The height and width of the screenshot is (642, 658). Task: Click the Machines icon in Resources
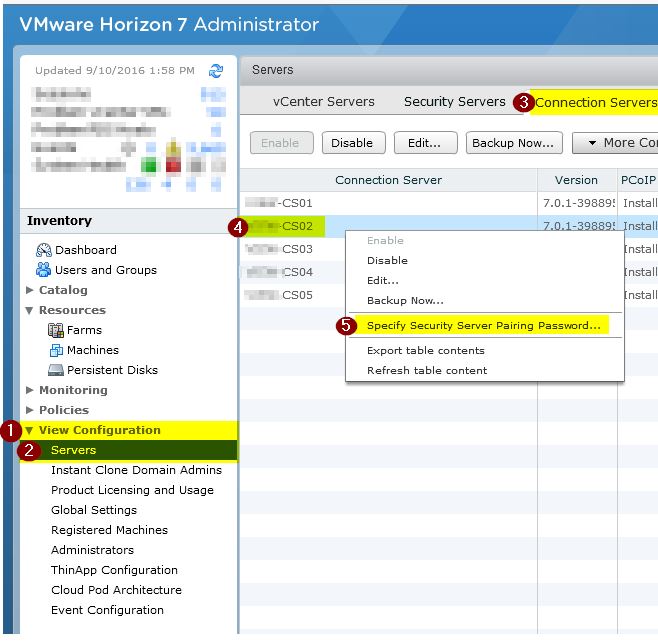[x=56, y=350]
